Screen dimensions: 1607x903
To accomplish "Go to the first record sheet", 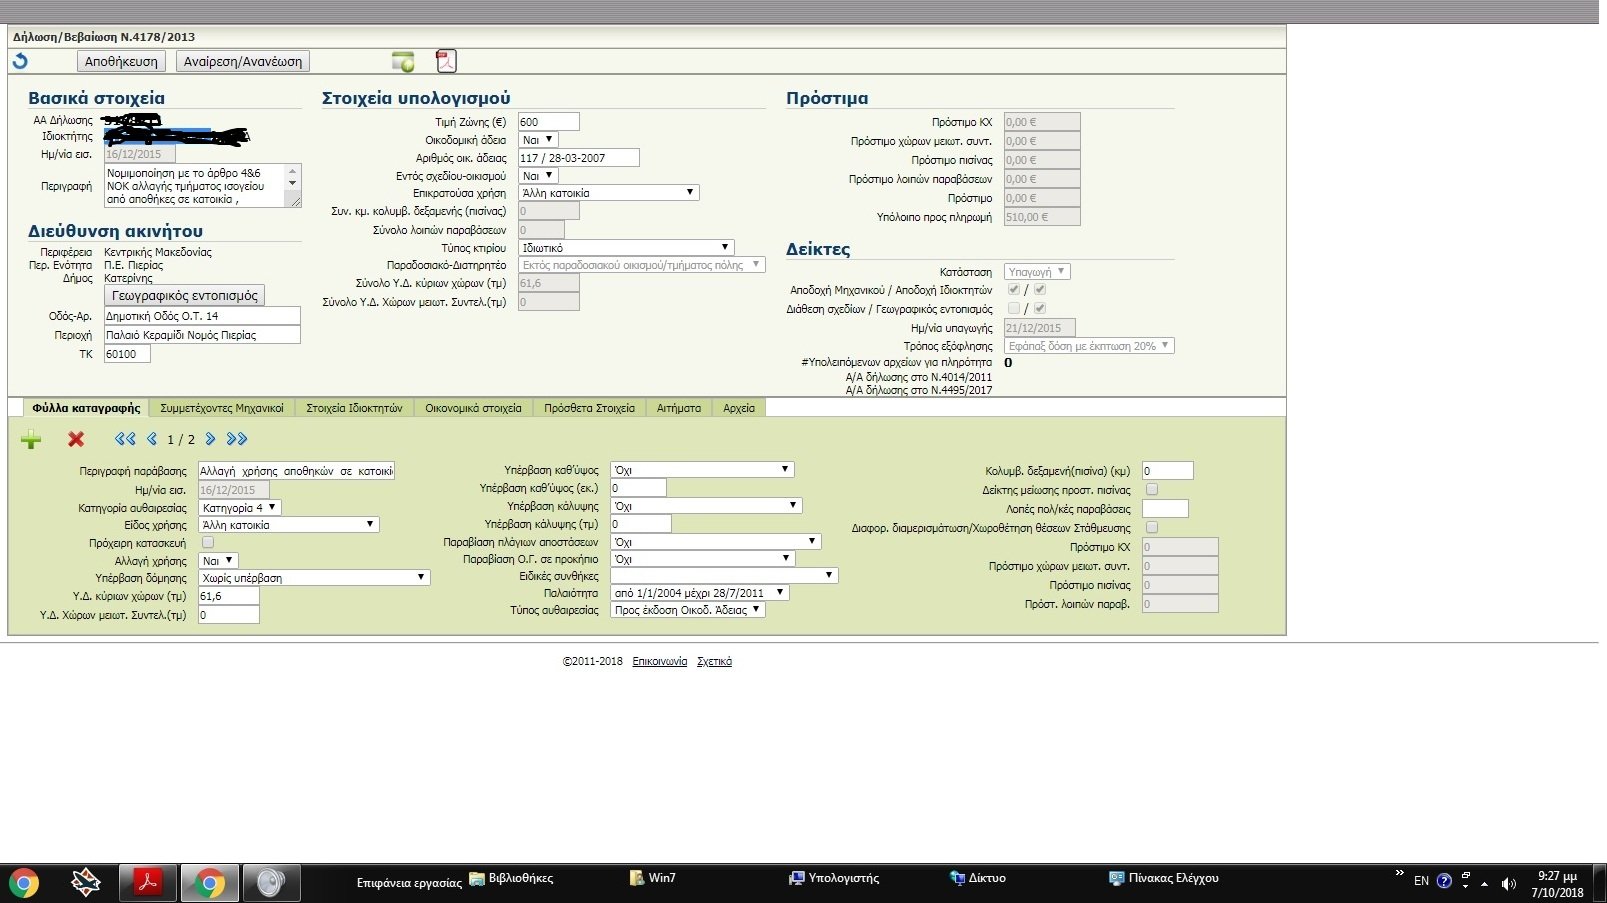I will coord(124,439).
